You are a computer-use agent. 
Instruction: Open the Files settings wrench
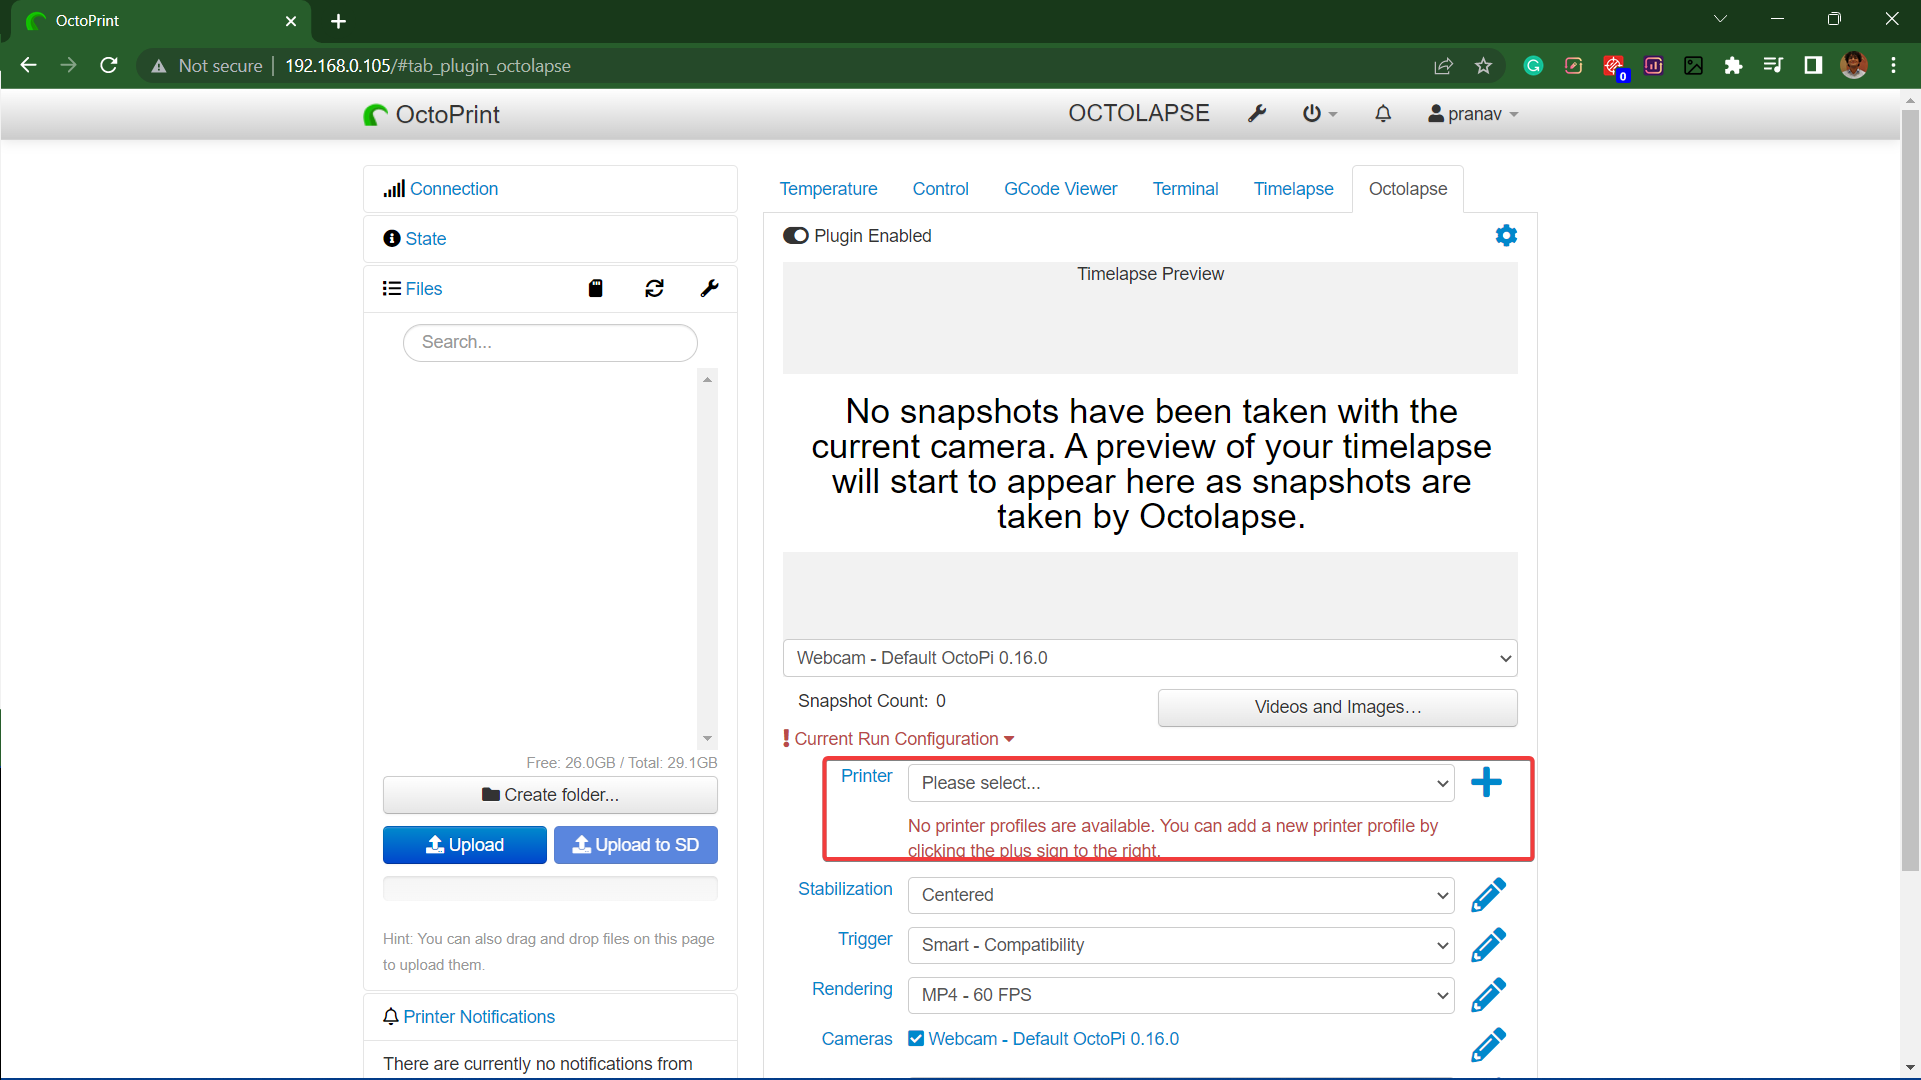[709, 288]
